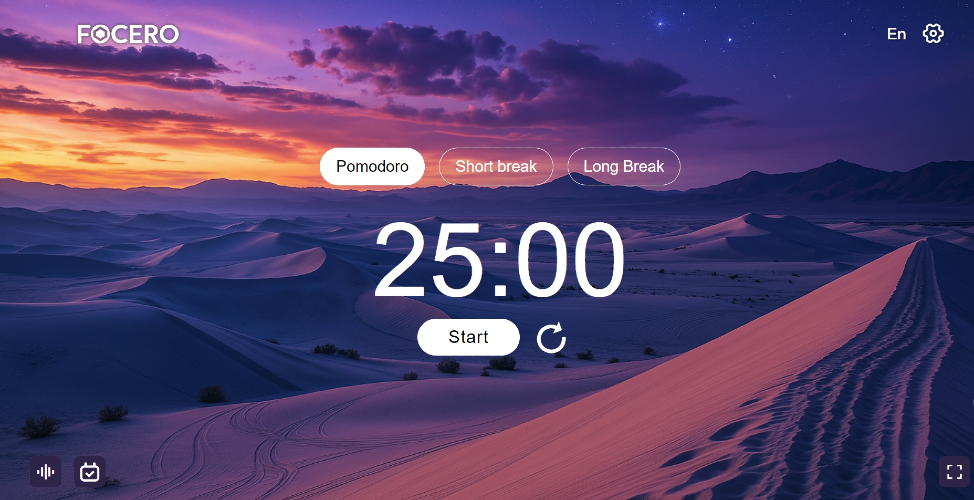The height and width of the screenshot is (500, 974).
Task: Enter fullscreen mode via corner brackets icon
Action: pos(954,472)
